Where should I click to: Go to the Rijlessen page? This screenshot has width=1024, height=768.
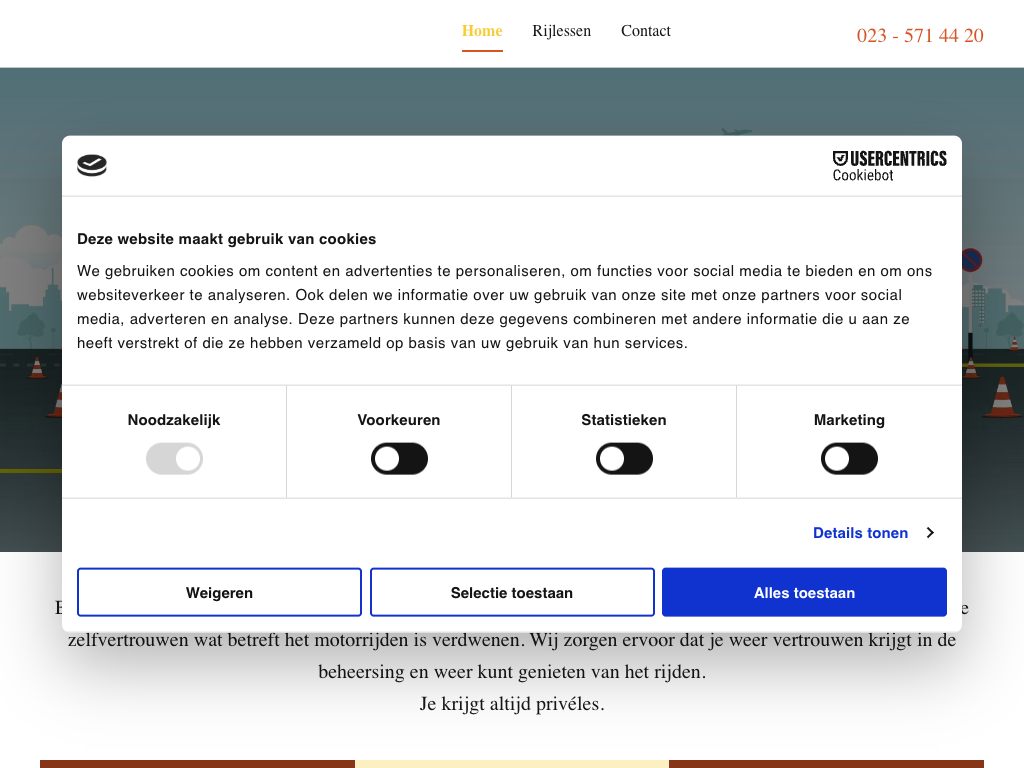pos(561,31)
